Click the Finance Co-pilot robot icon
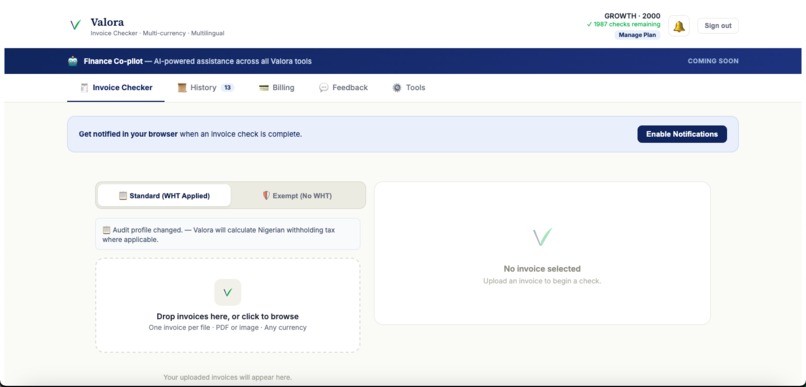 (73, 61)
